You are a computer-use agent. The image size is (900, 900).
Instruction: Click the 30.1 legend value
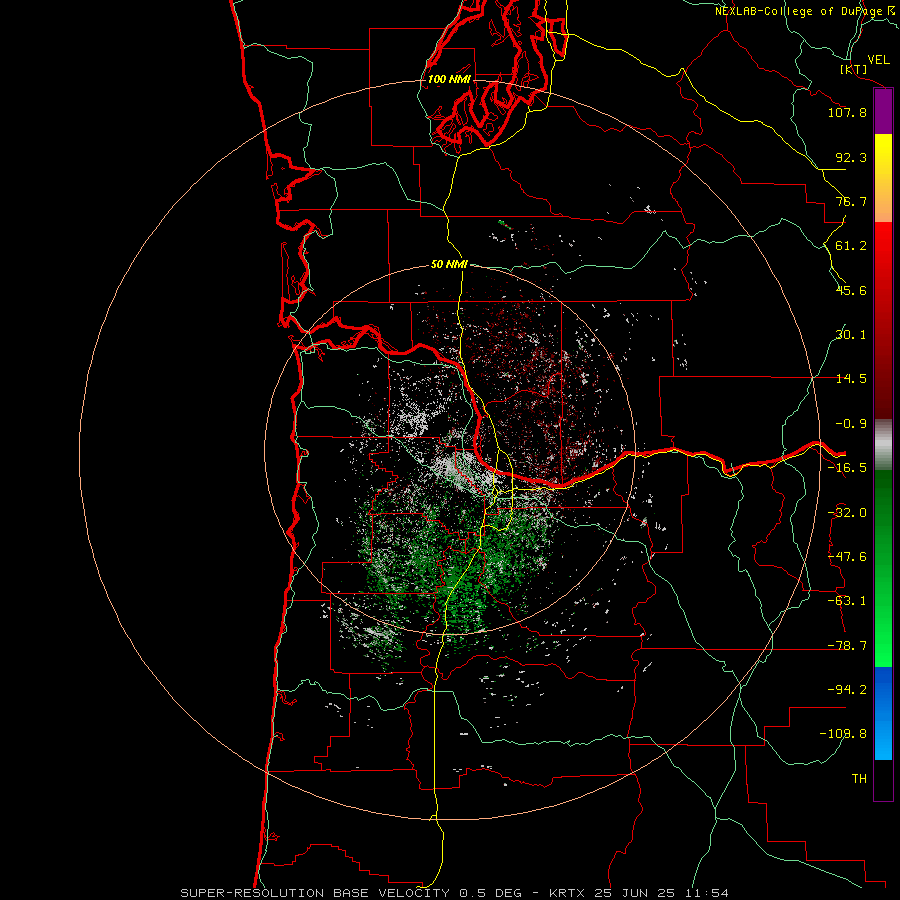tap(851, 335)
